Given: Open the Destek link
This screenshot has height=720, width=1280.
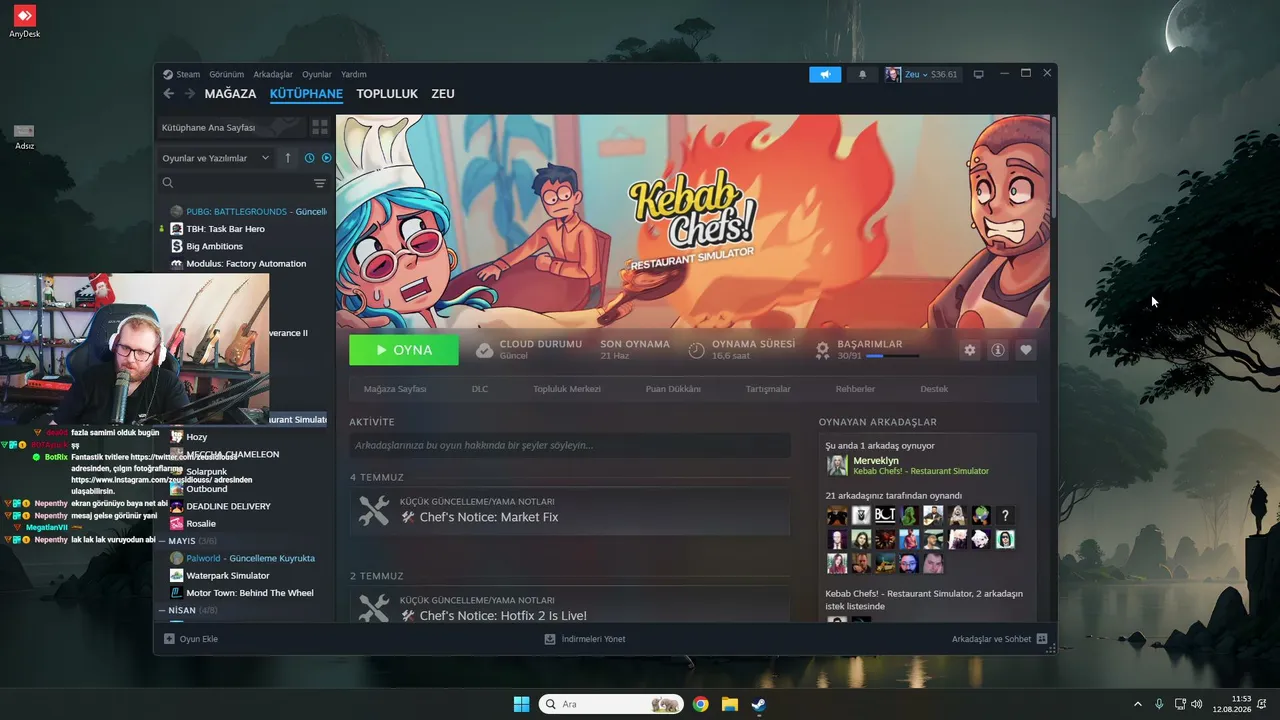Looking at the screenshot, I should point(934,389).
